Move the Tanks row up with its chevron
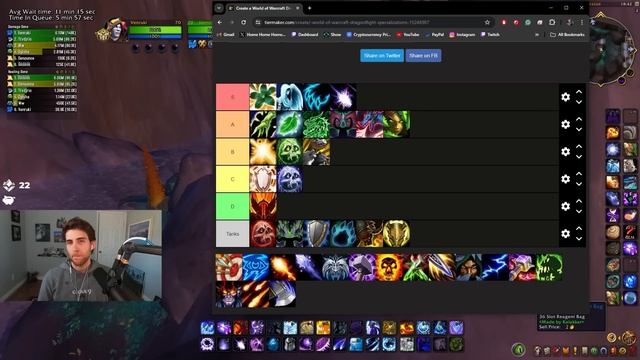 point(579,228)
